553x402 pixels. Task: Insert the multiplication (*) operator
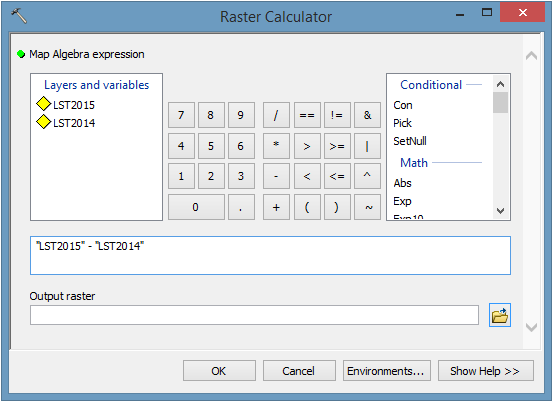(276, 146)
